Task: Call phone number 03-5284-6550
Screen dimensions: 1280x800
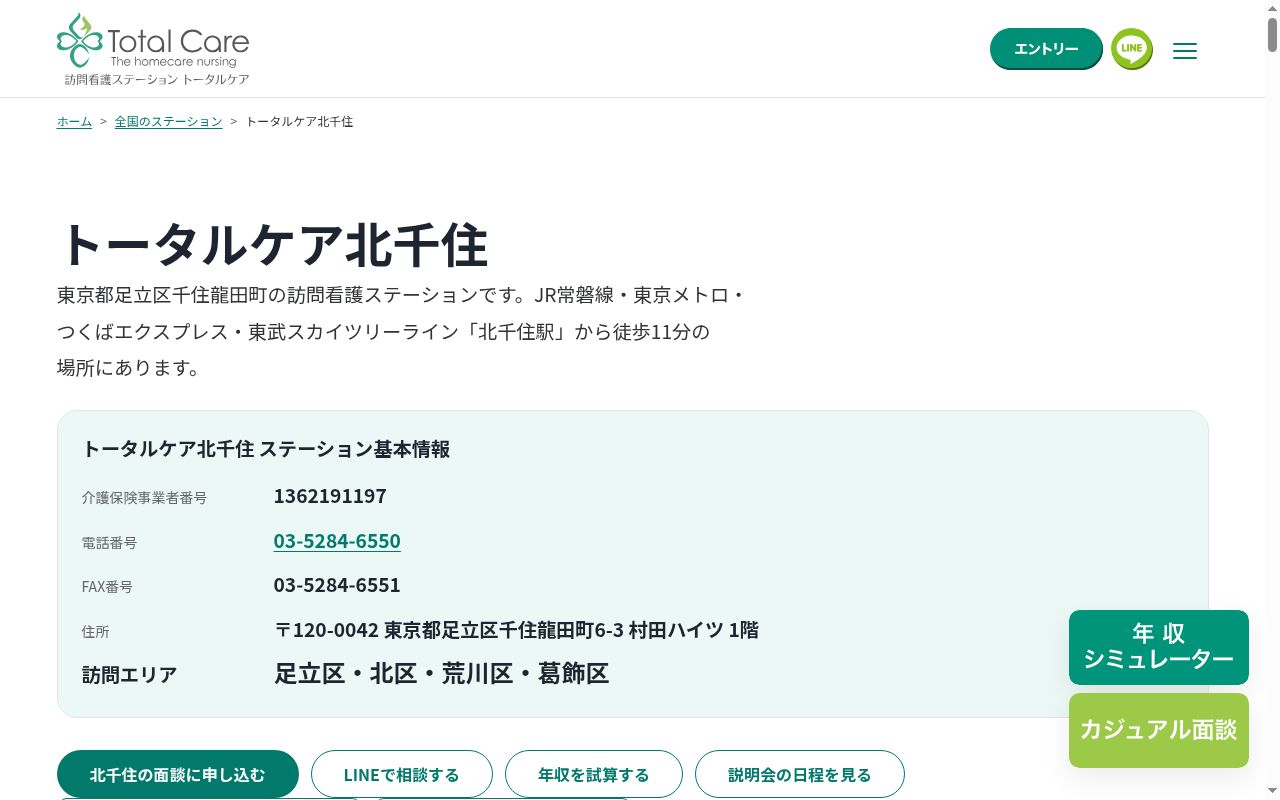Action: click(x=337, y=541)
